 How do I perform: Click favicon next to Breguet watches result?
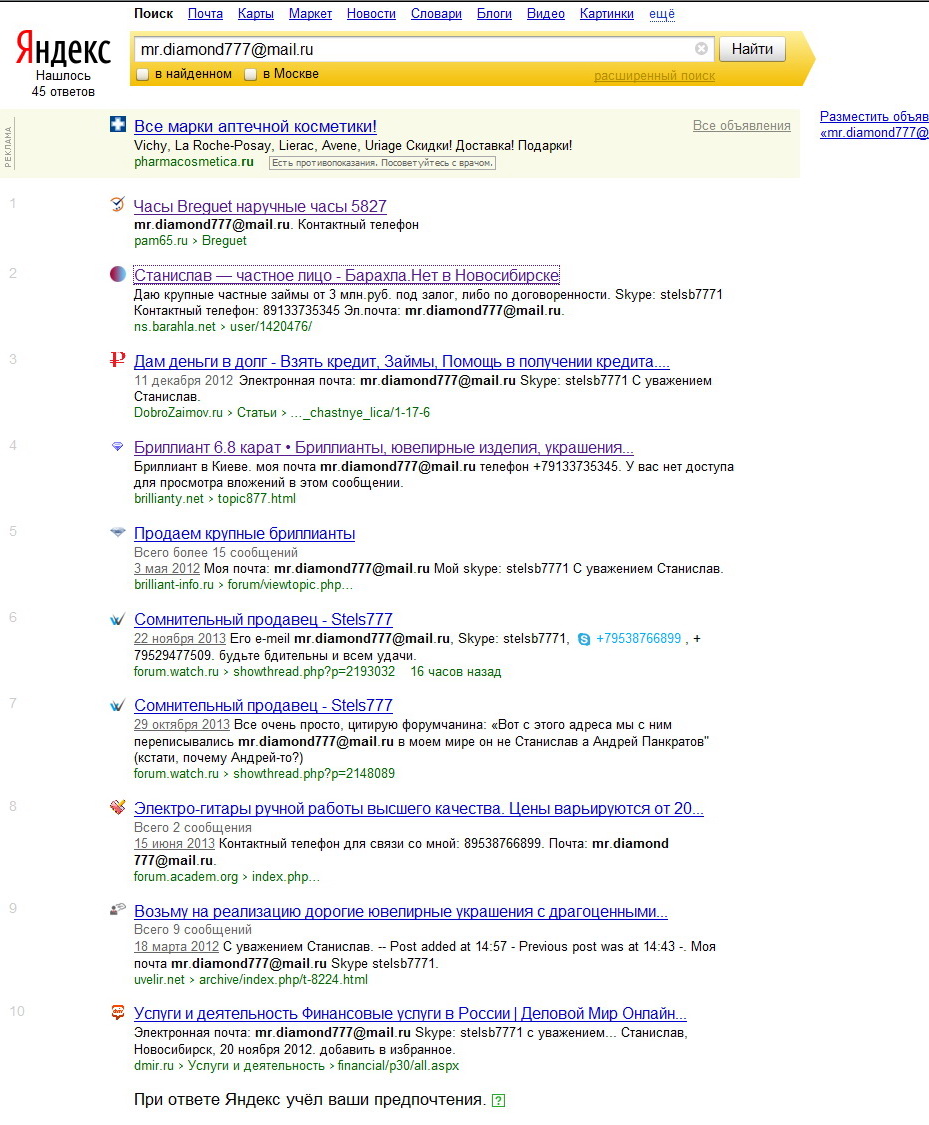point(118,206)
